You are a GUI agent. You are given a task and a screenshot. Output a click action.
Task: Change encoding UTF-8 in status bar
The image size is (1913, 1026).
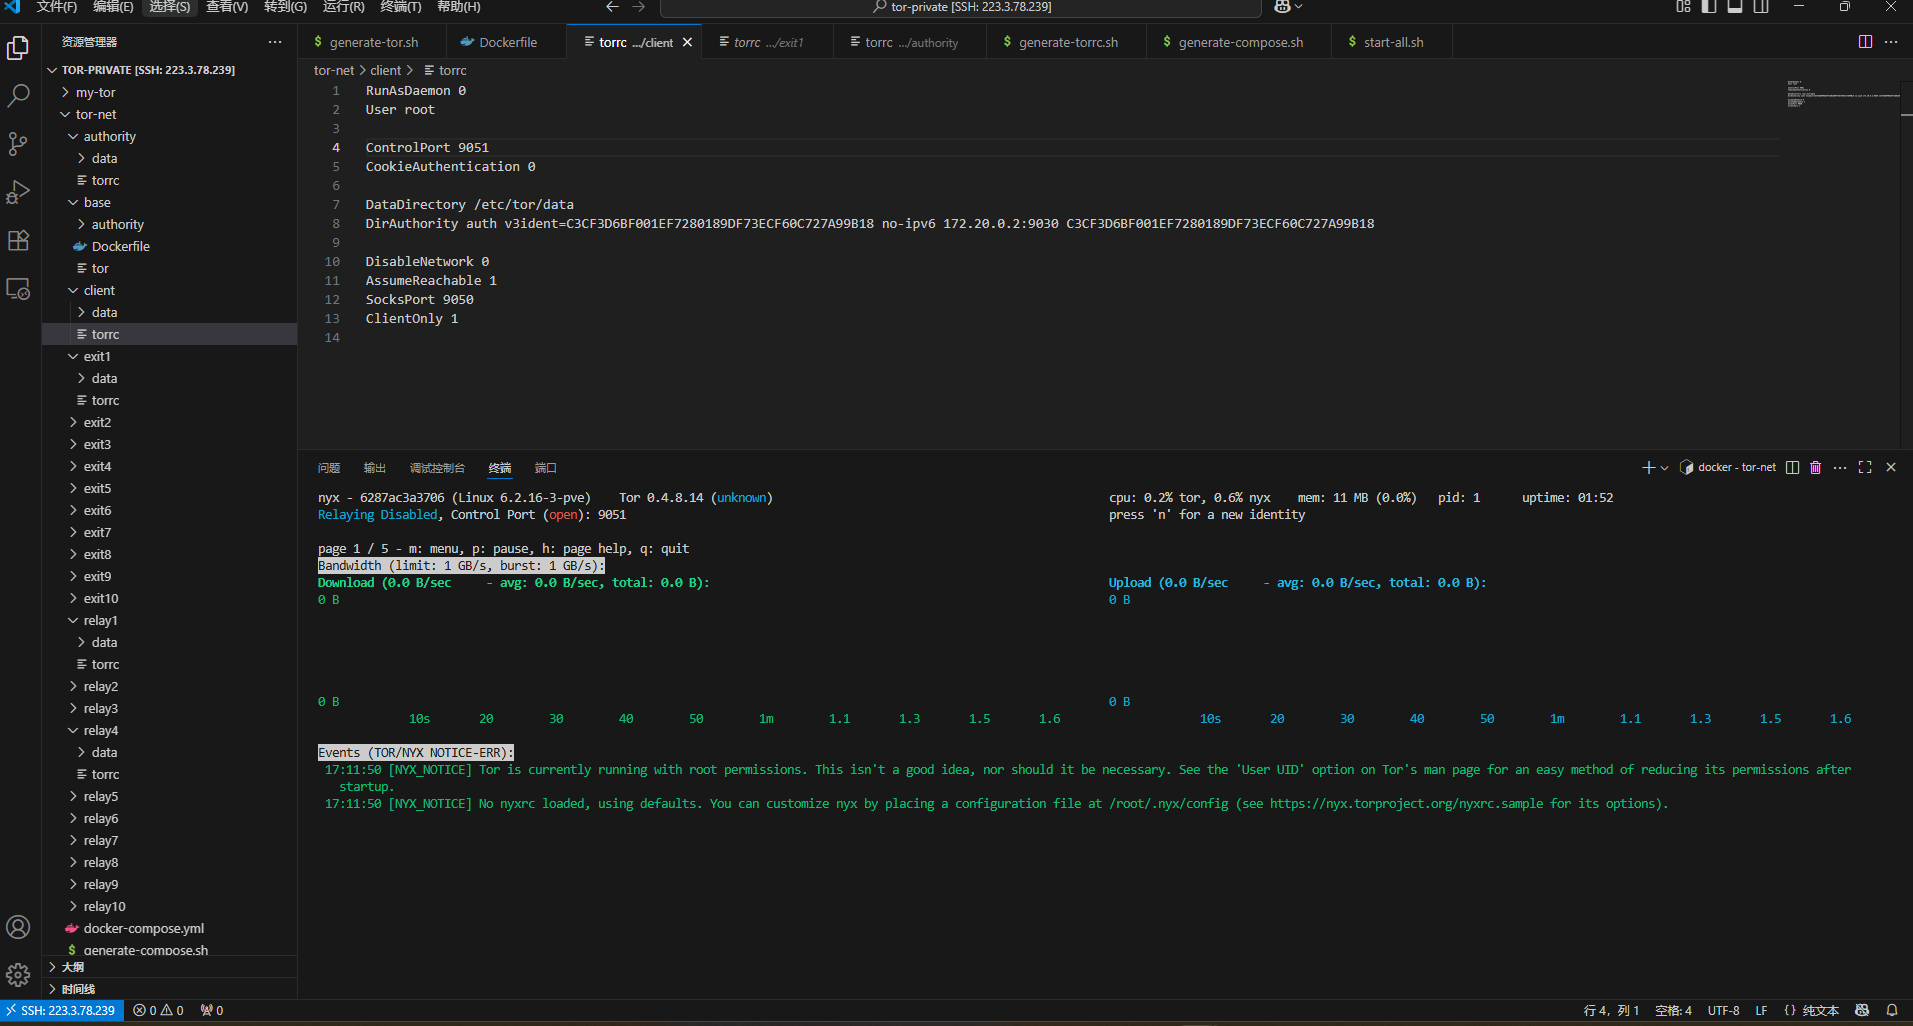tap(1723, 1010)
